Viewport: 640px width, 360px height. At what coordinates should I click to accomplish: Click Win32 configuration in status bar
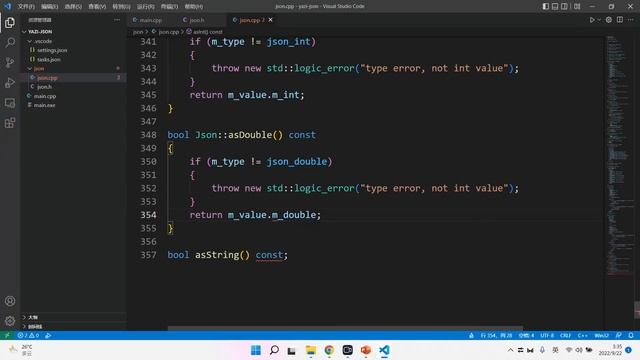tap(601, 335)
